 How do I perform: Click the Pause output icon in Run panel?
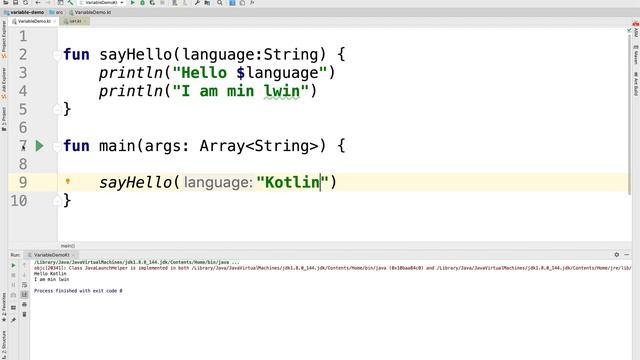(13, 285)
